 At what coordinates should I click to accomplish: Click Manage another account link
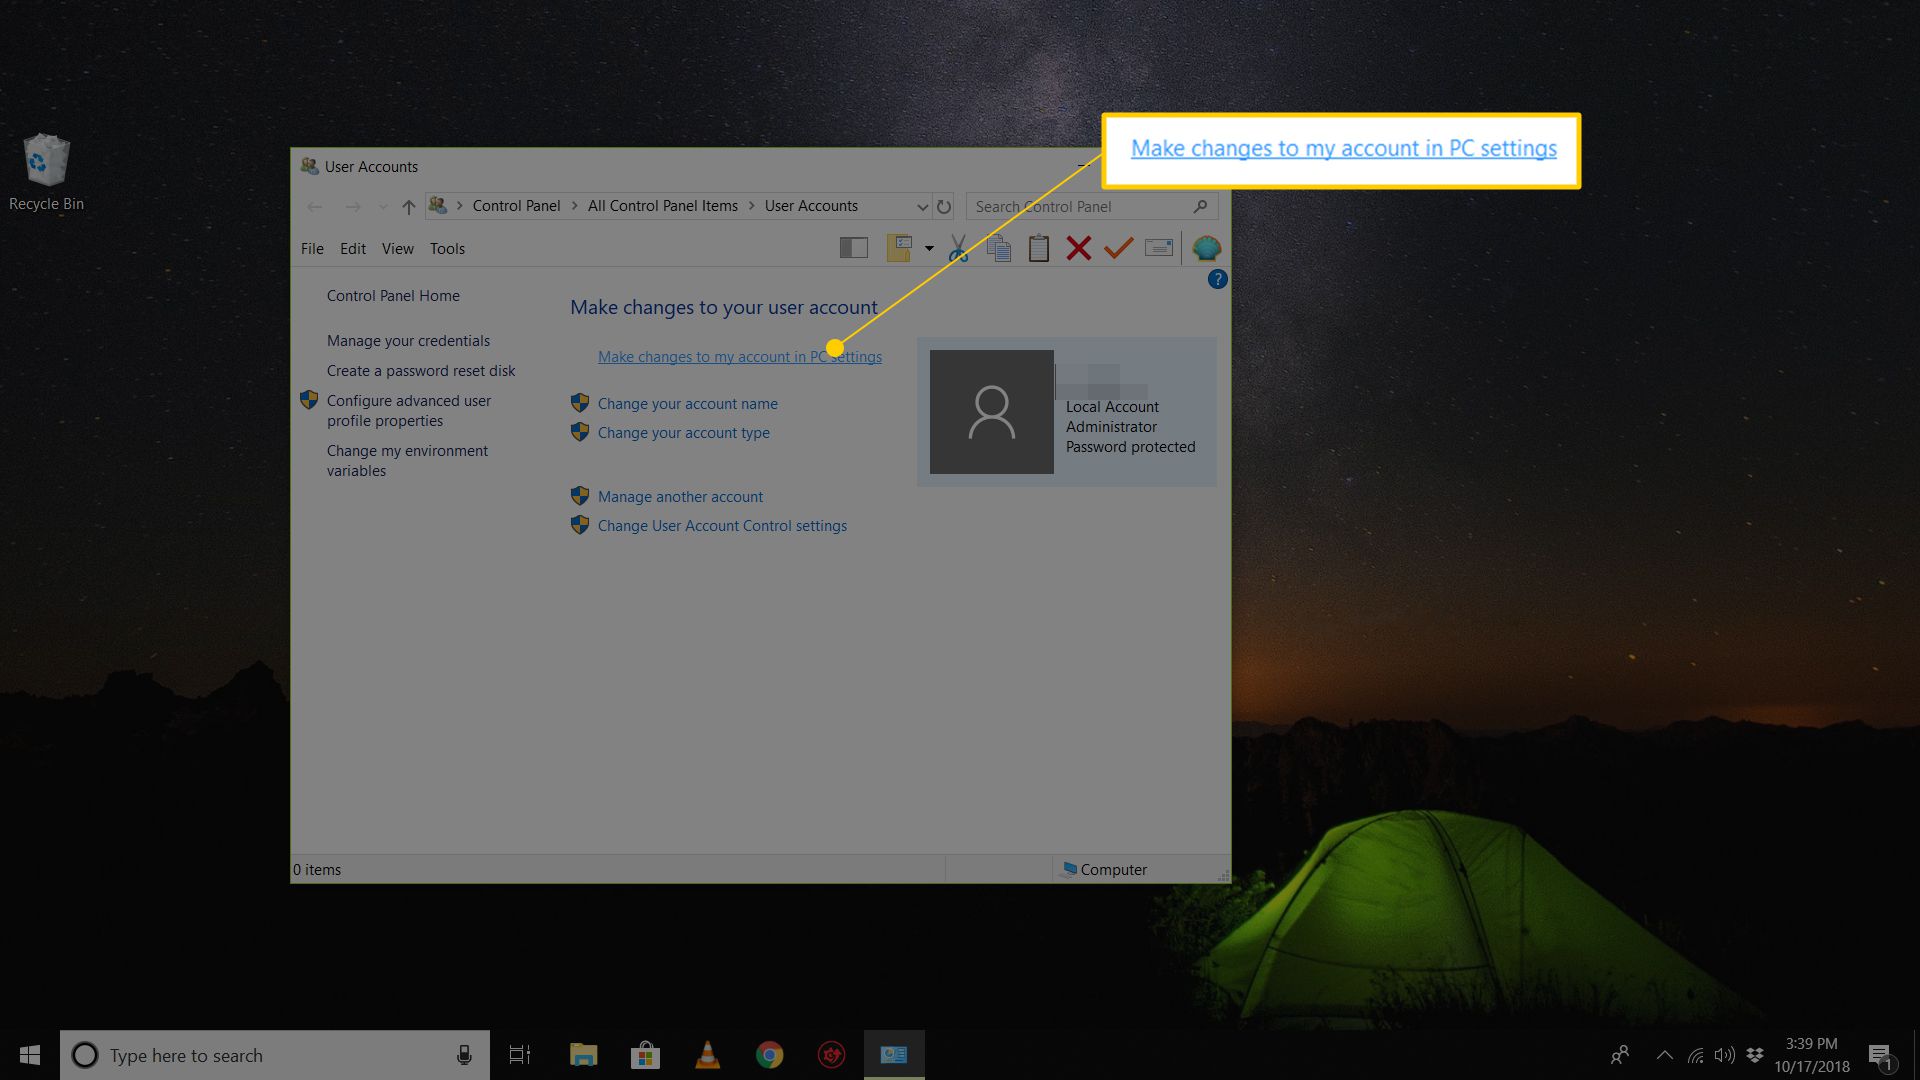[x=680, y=496]
